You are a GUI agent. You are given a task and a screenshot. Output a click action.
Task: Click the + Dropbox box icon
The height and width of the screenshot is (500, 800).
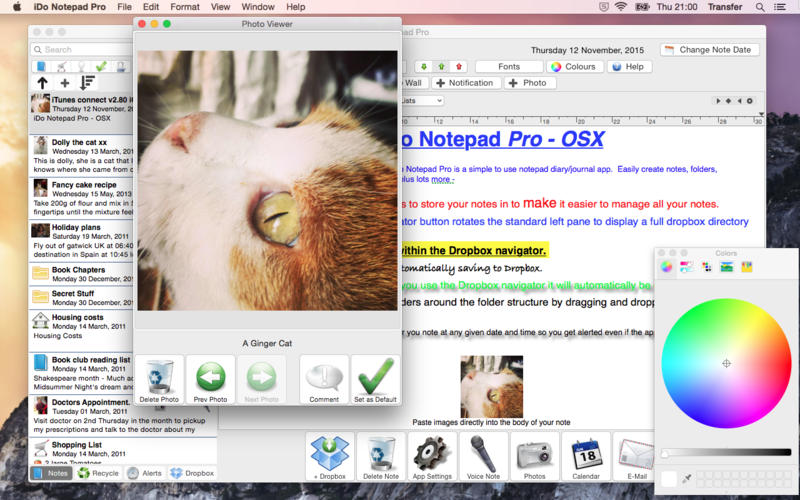point(330,456)
